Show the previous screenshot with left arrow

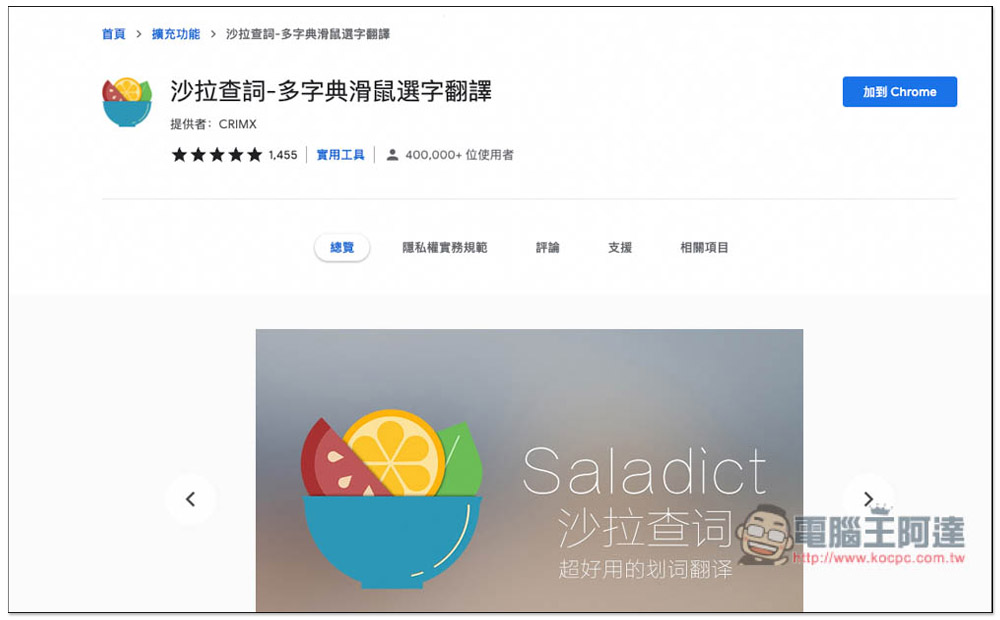point(190,499)
